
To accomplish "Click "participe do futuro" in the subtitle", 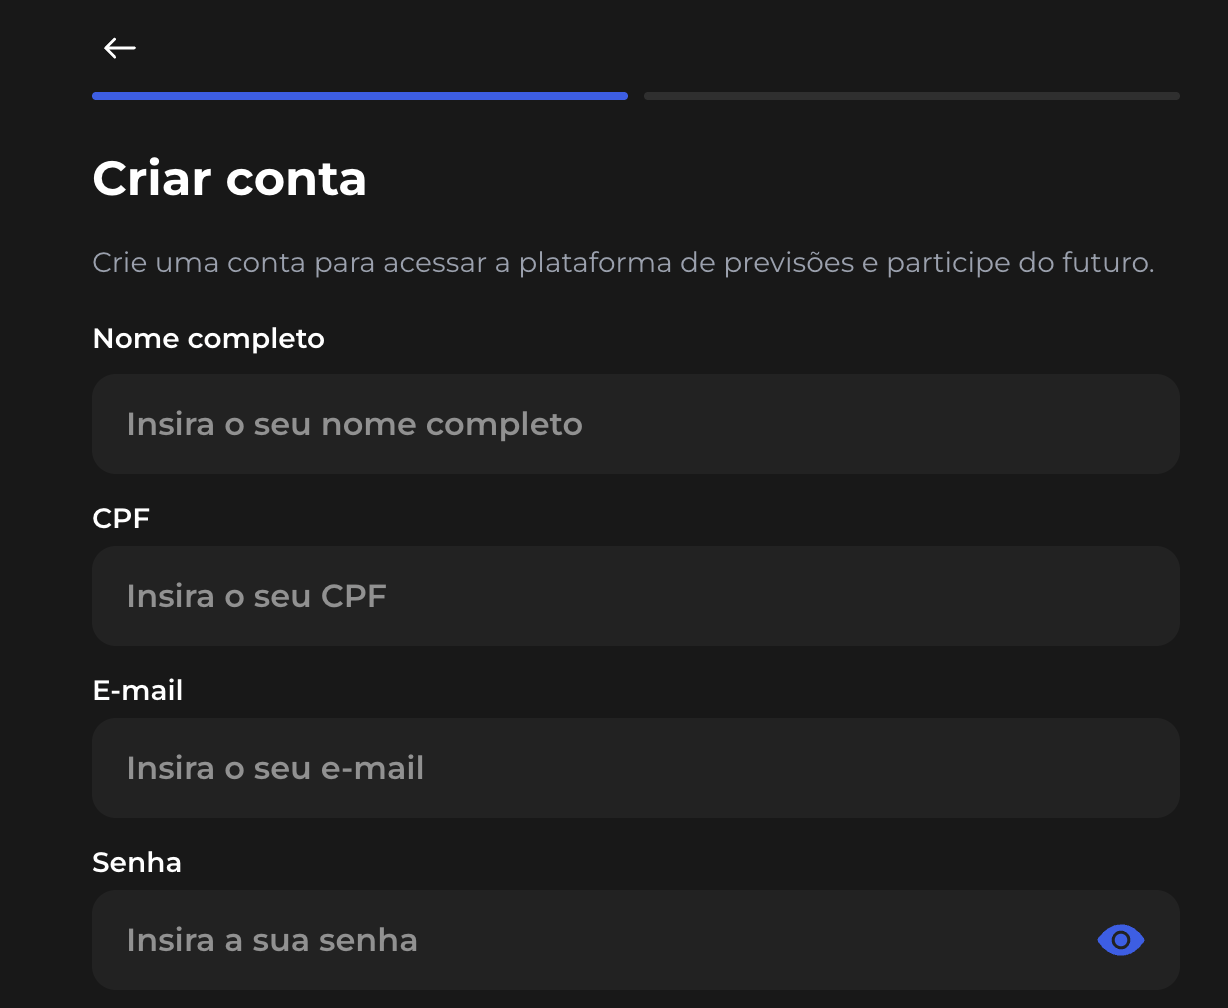I will tap(1019, 263).
